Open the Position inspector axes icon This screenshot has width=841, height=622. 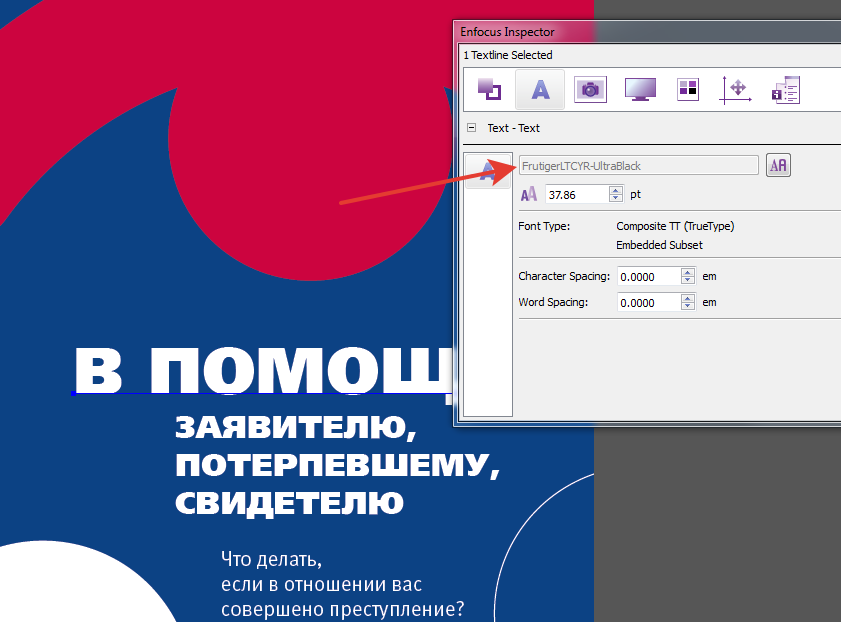(736, 89)
